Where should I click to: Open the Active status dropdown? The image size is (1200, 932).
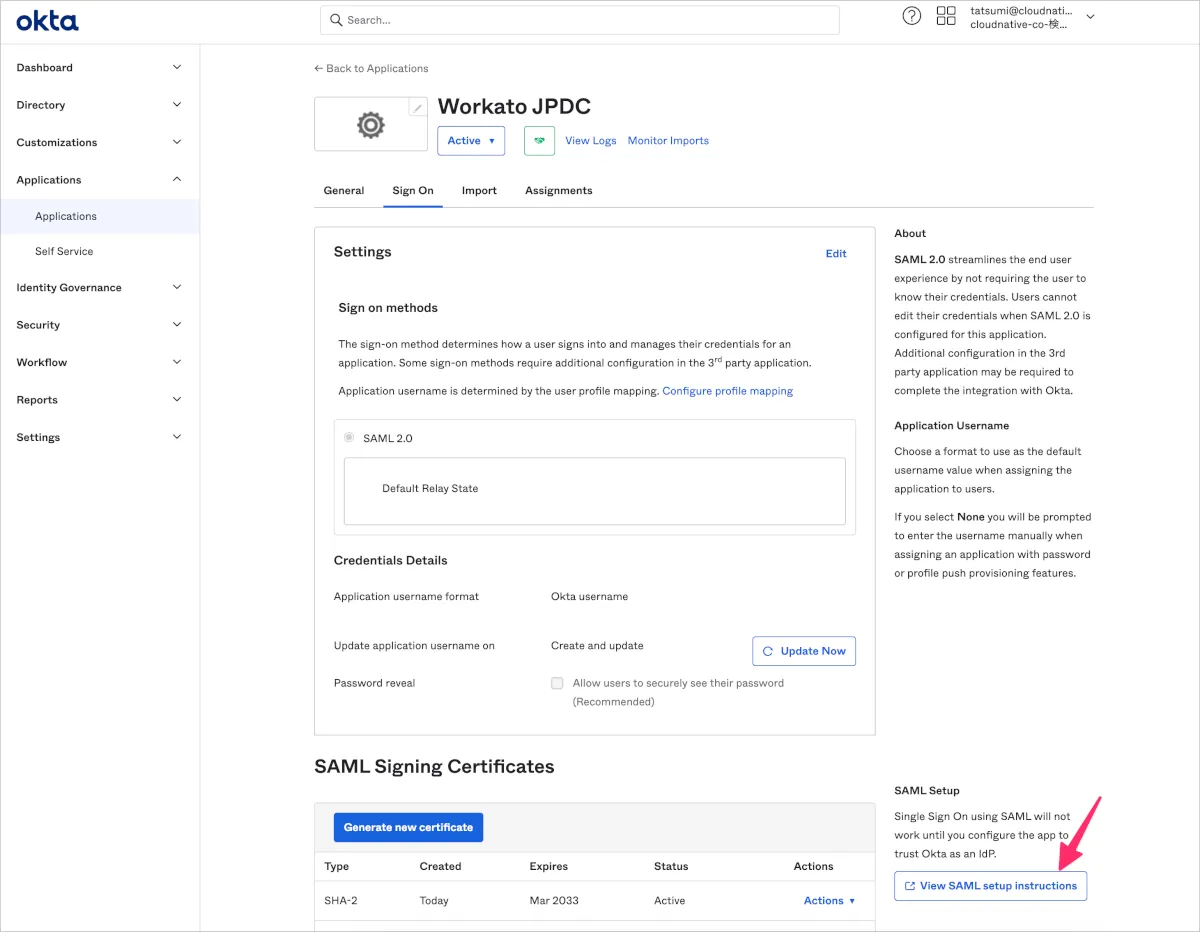coord(470,141)
